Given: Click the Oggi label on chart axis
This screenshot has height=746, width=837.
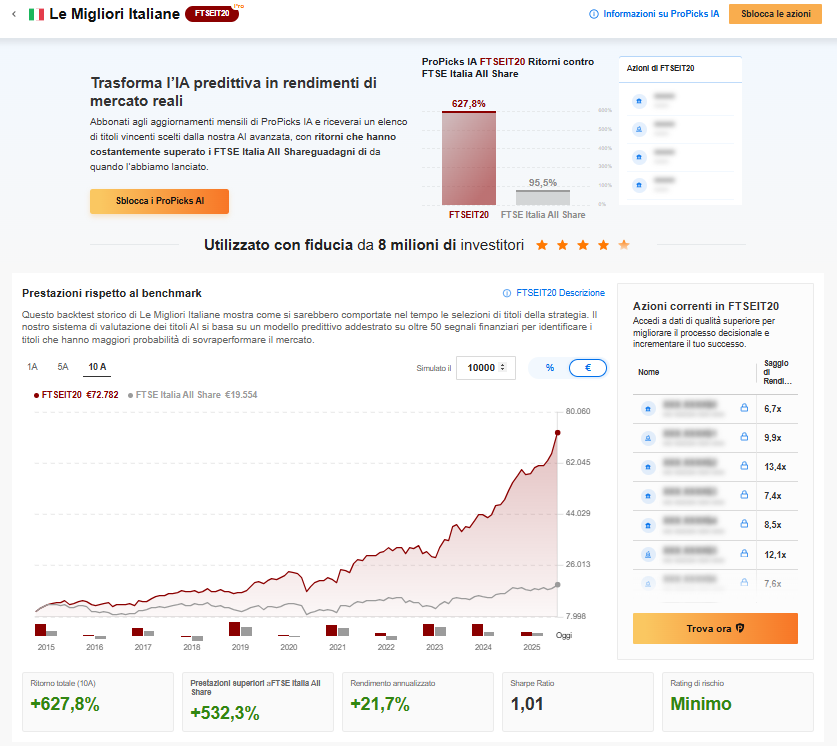Looking at the screenshot, I should [564, 635].
